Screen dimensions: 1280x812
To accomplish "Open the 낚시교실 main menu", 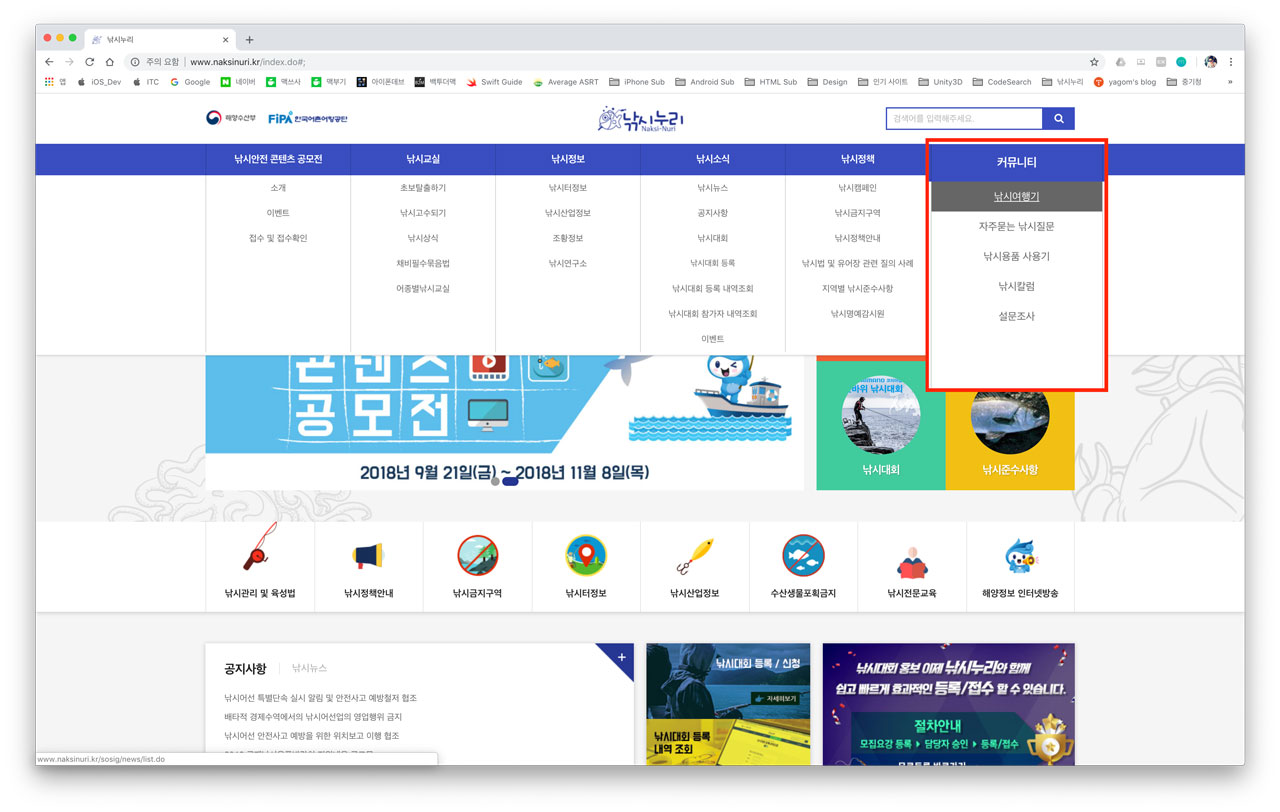I will click(x=423, y=159).
